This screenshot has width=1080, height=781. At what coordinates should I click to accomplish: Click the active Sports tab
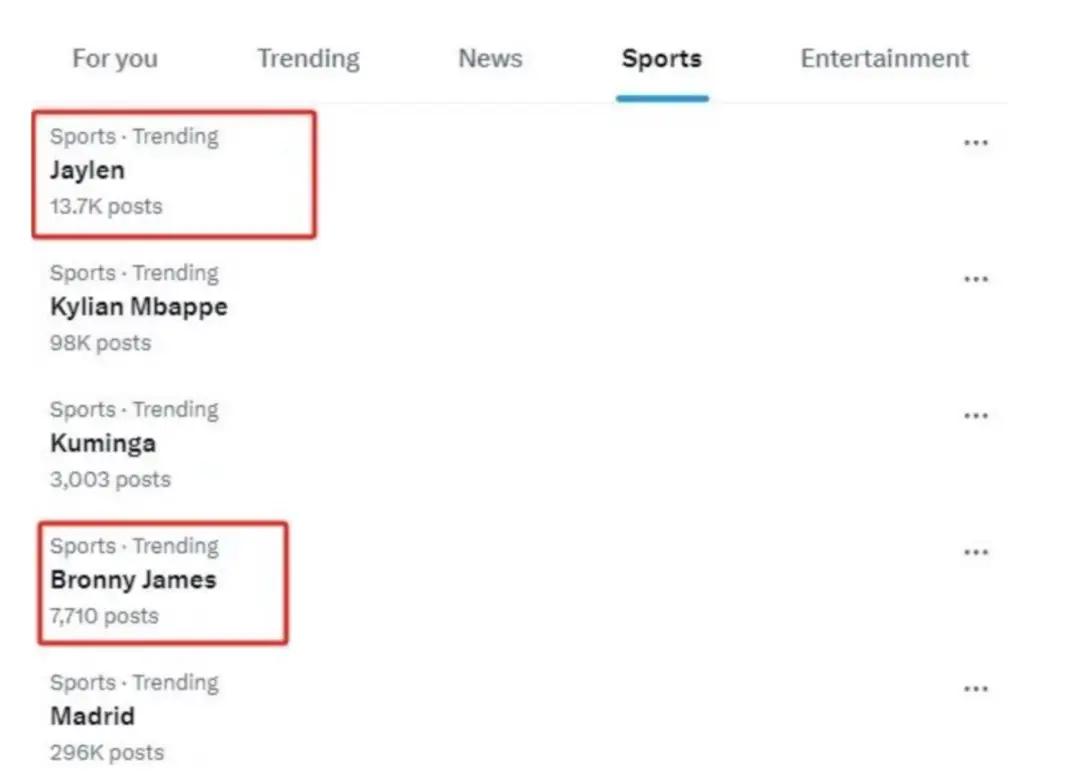click(661, 59)
